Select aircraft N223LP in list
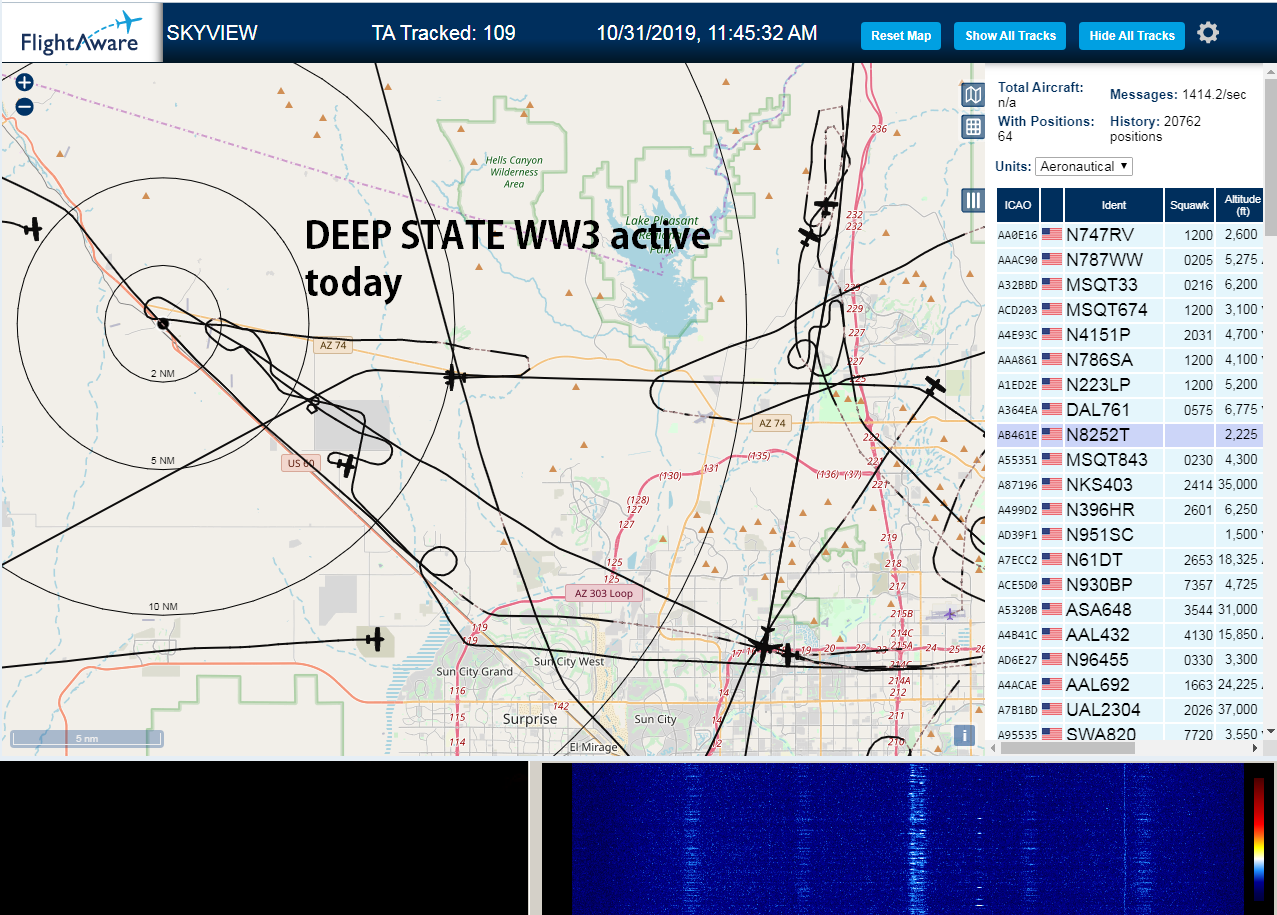The width and height of the screenshot is (1277, 915). (1130, 384)
